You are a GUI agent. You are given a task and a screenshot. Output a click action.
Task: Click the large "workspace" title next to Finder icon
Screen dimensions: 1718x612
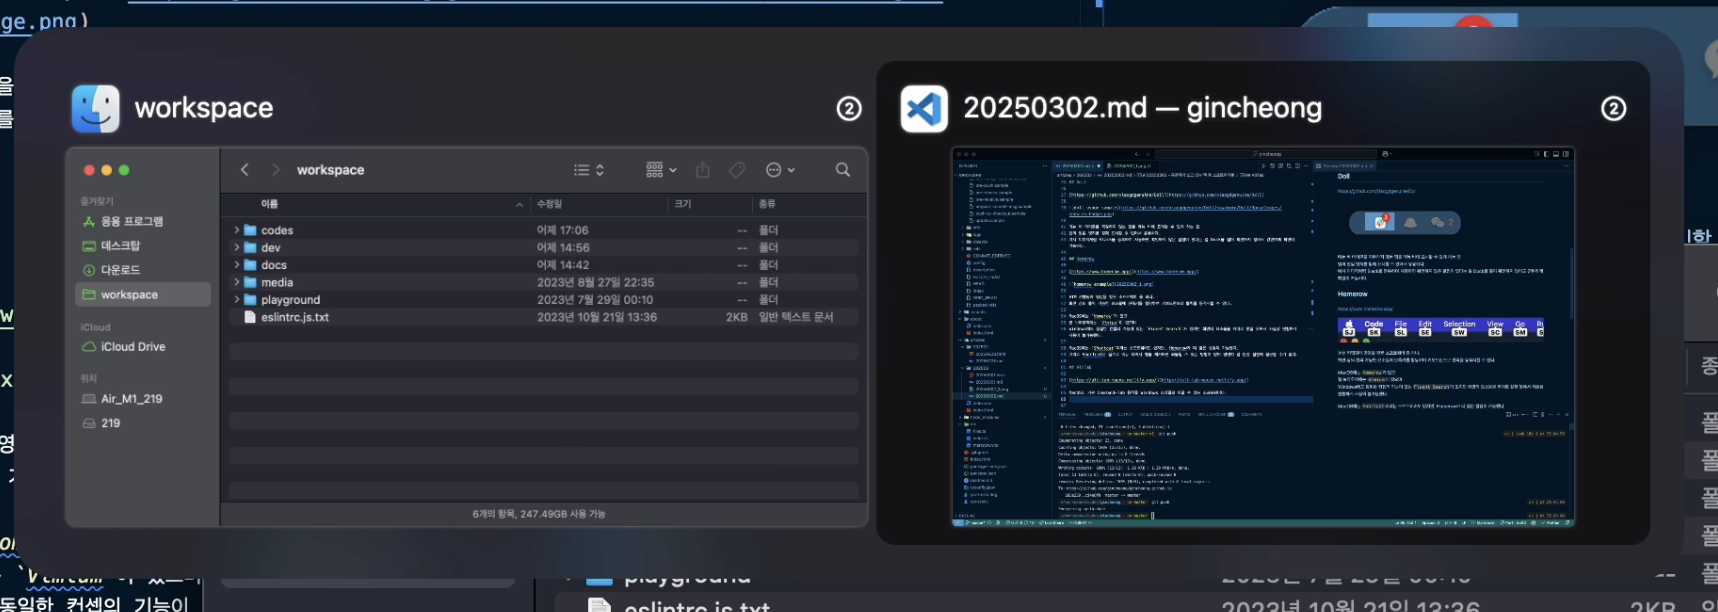(204, 108)
